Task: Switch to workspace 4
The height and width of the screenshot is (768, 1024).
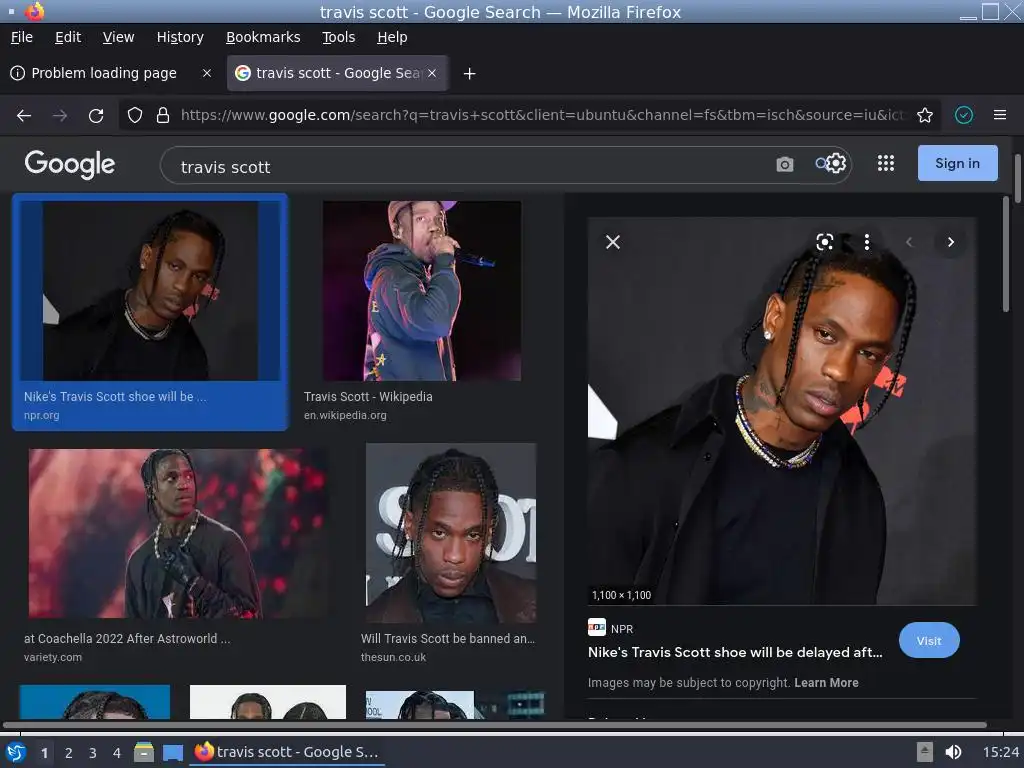Action: point(117,753)
